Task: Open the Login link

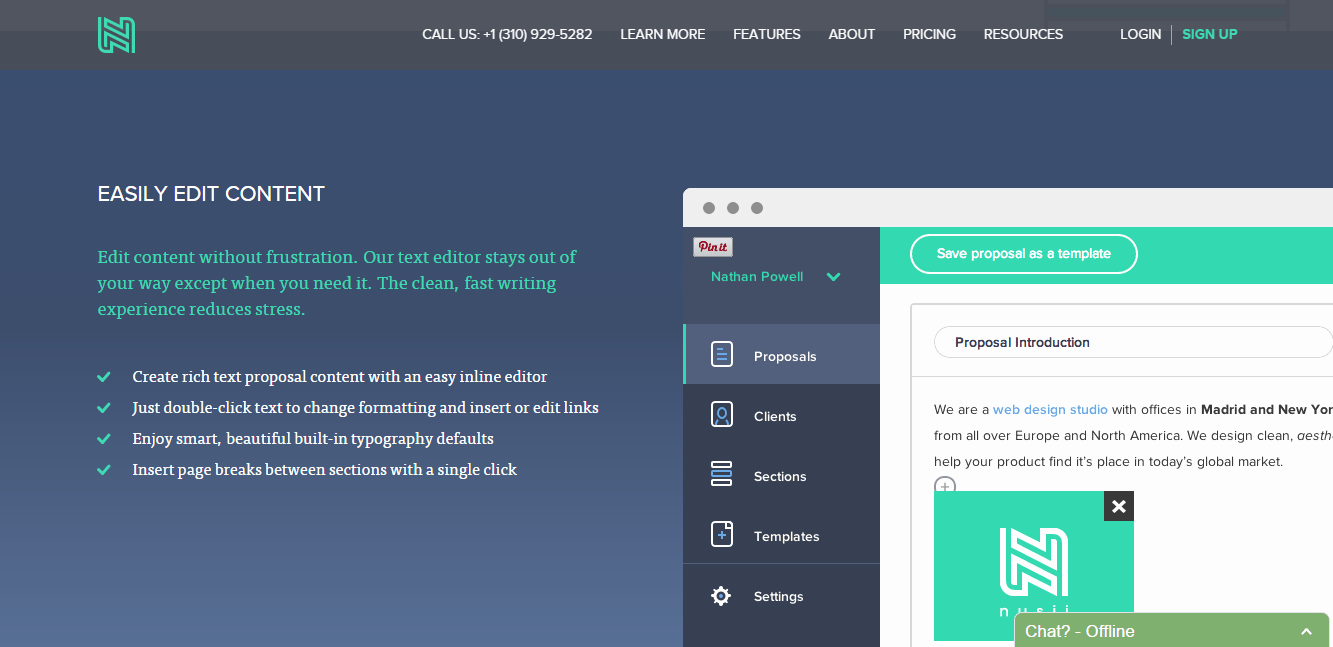Action: pos(1140,34)
